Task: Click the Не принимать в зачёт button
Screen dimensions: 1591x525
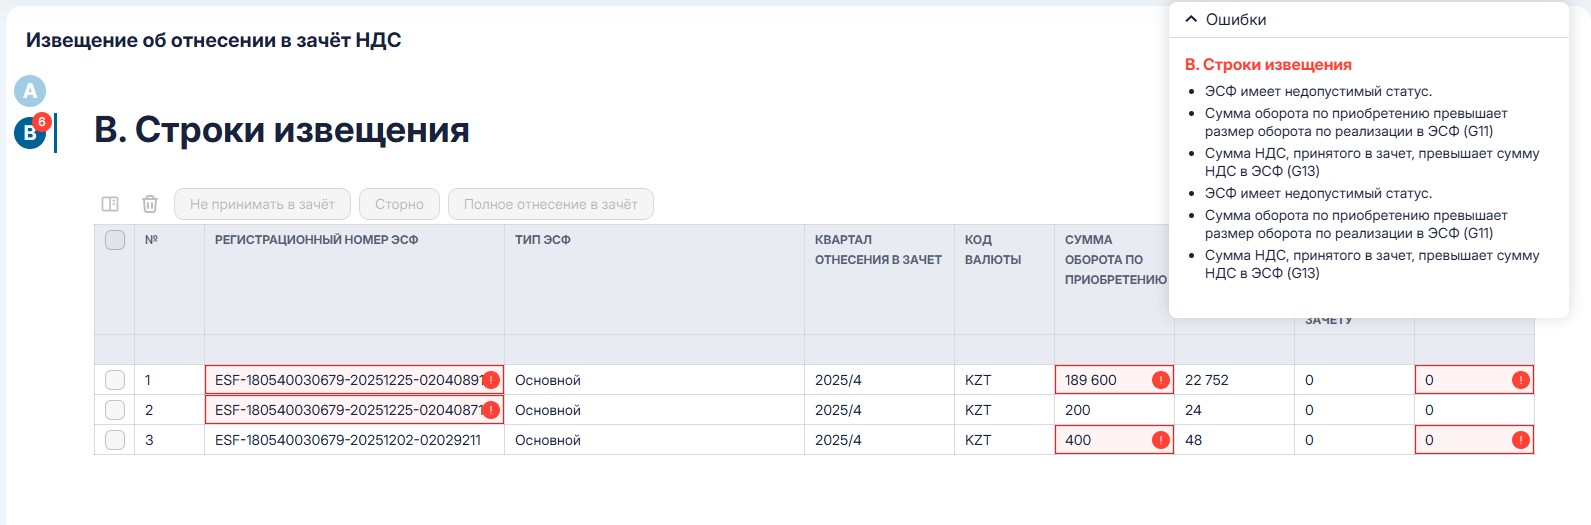Action: click(x=262, y=204)
